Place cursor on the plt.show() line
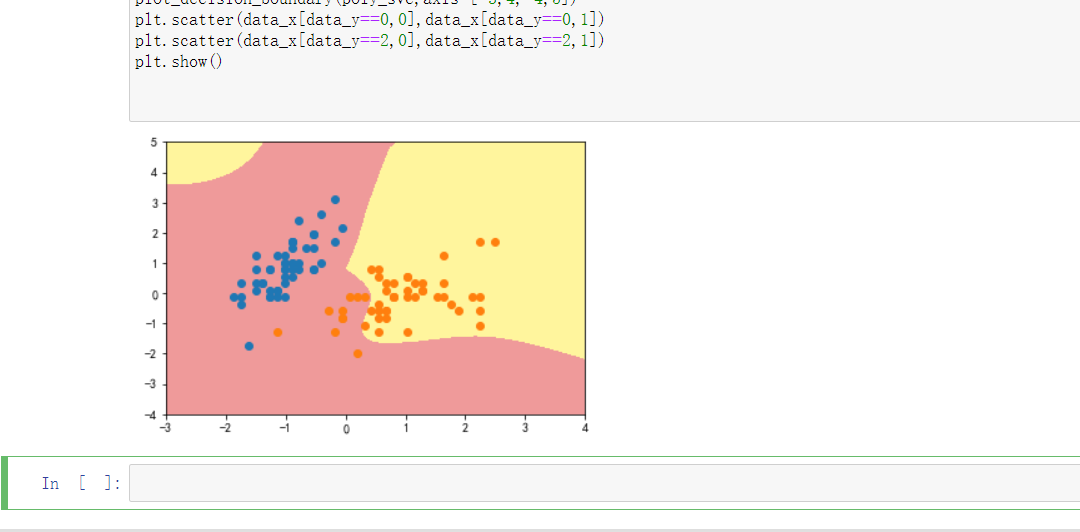 click(x=179, y=62)
